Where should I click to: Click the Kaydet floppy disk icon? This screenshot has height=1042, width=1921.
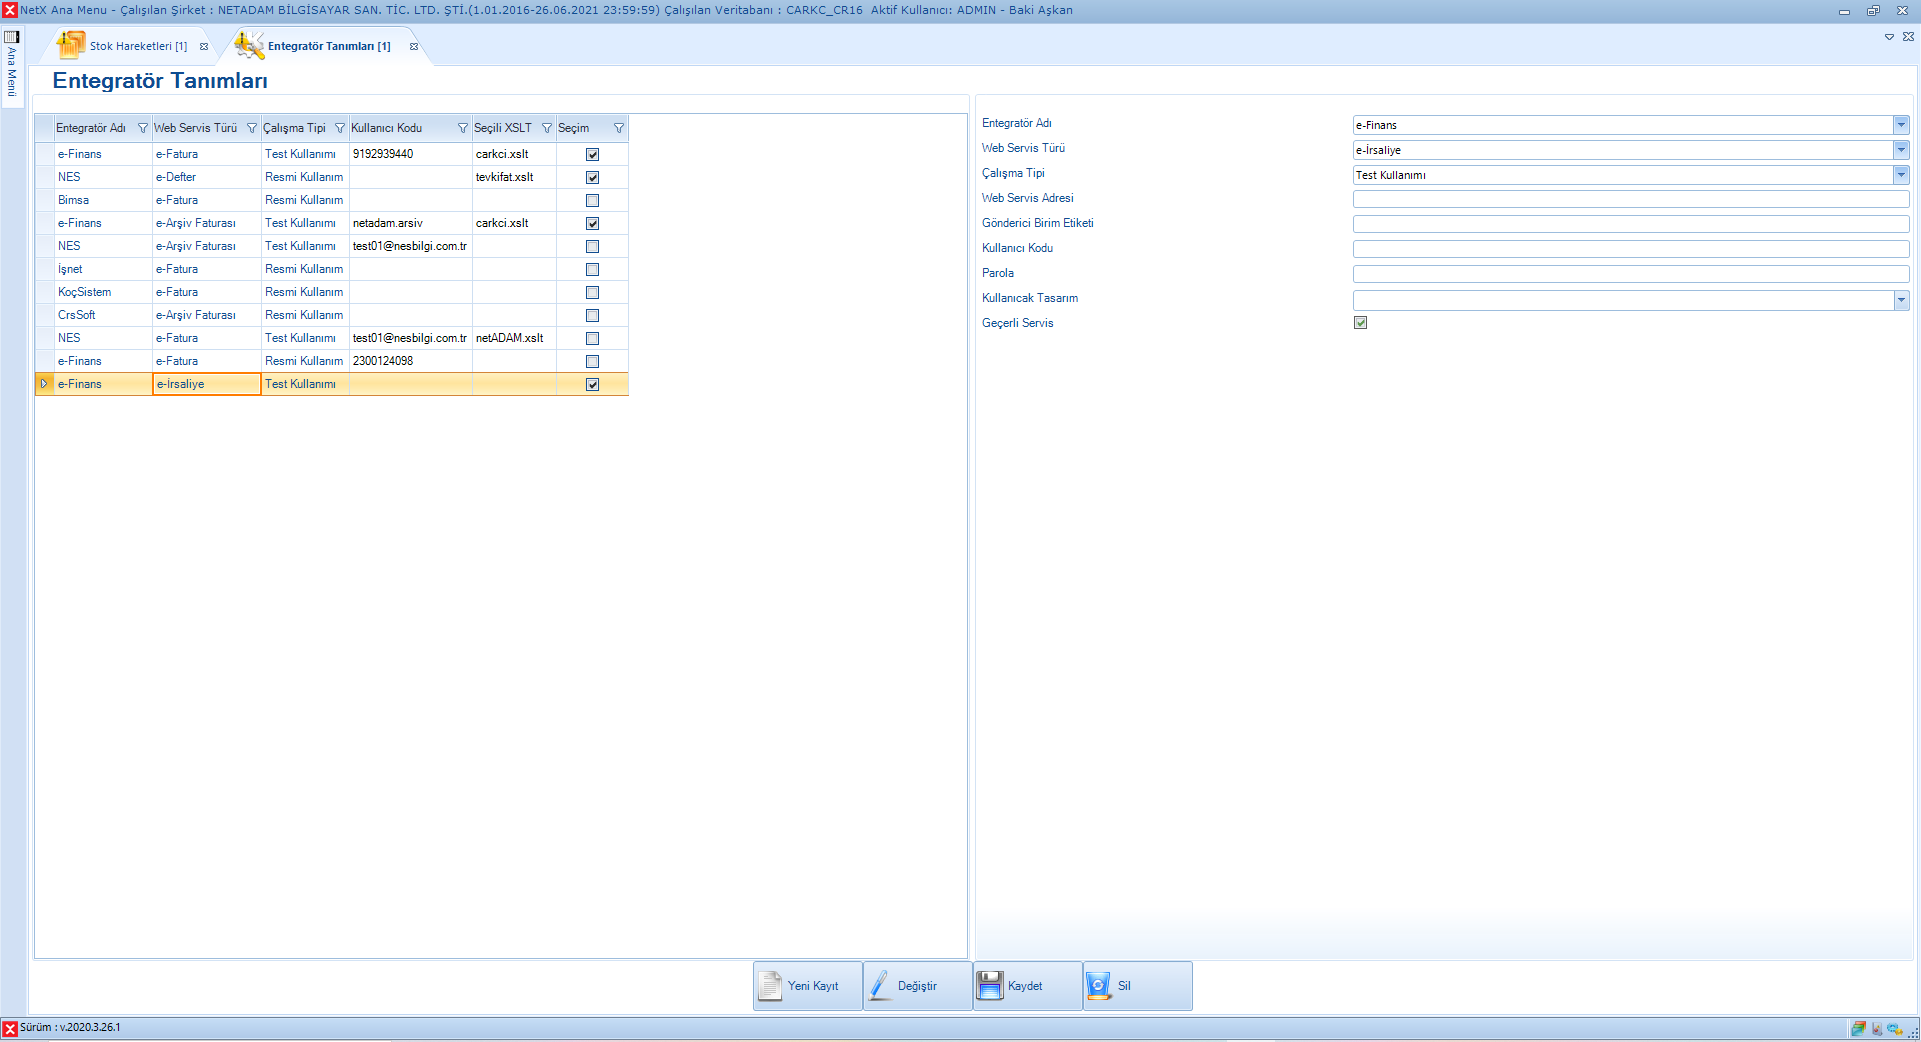click(989, 986)
